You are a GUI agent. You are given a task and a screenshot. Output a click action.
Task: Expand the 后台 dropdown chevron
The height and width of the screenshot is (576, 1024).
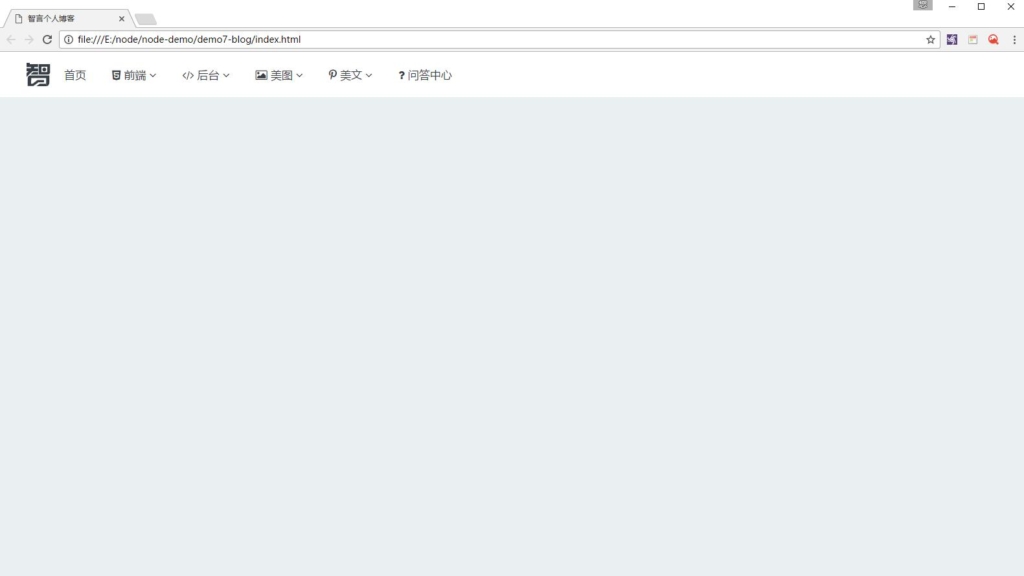click(226, 76)
